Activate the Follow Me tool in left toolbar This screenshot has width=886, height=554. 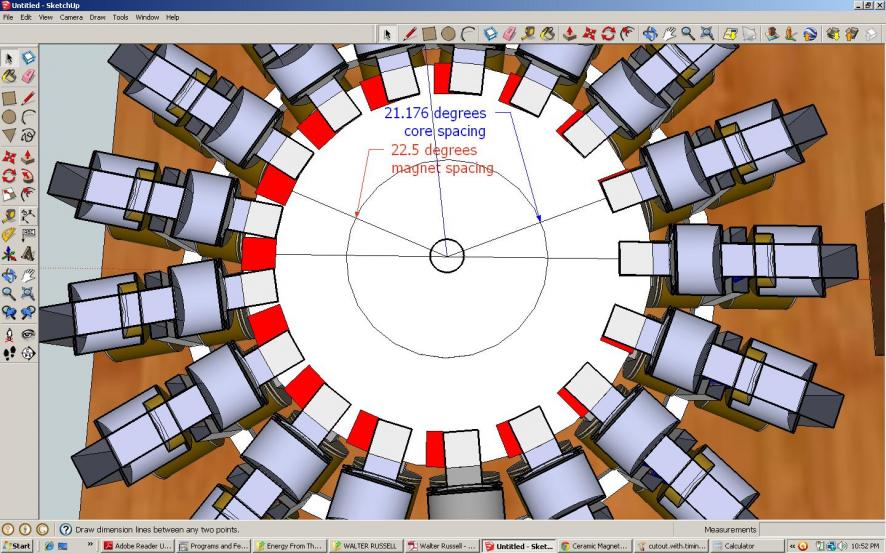28,175
